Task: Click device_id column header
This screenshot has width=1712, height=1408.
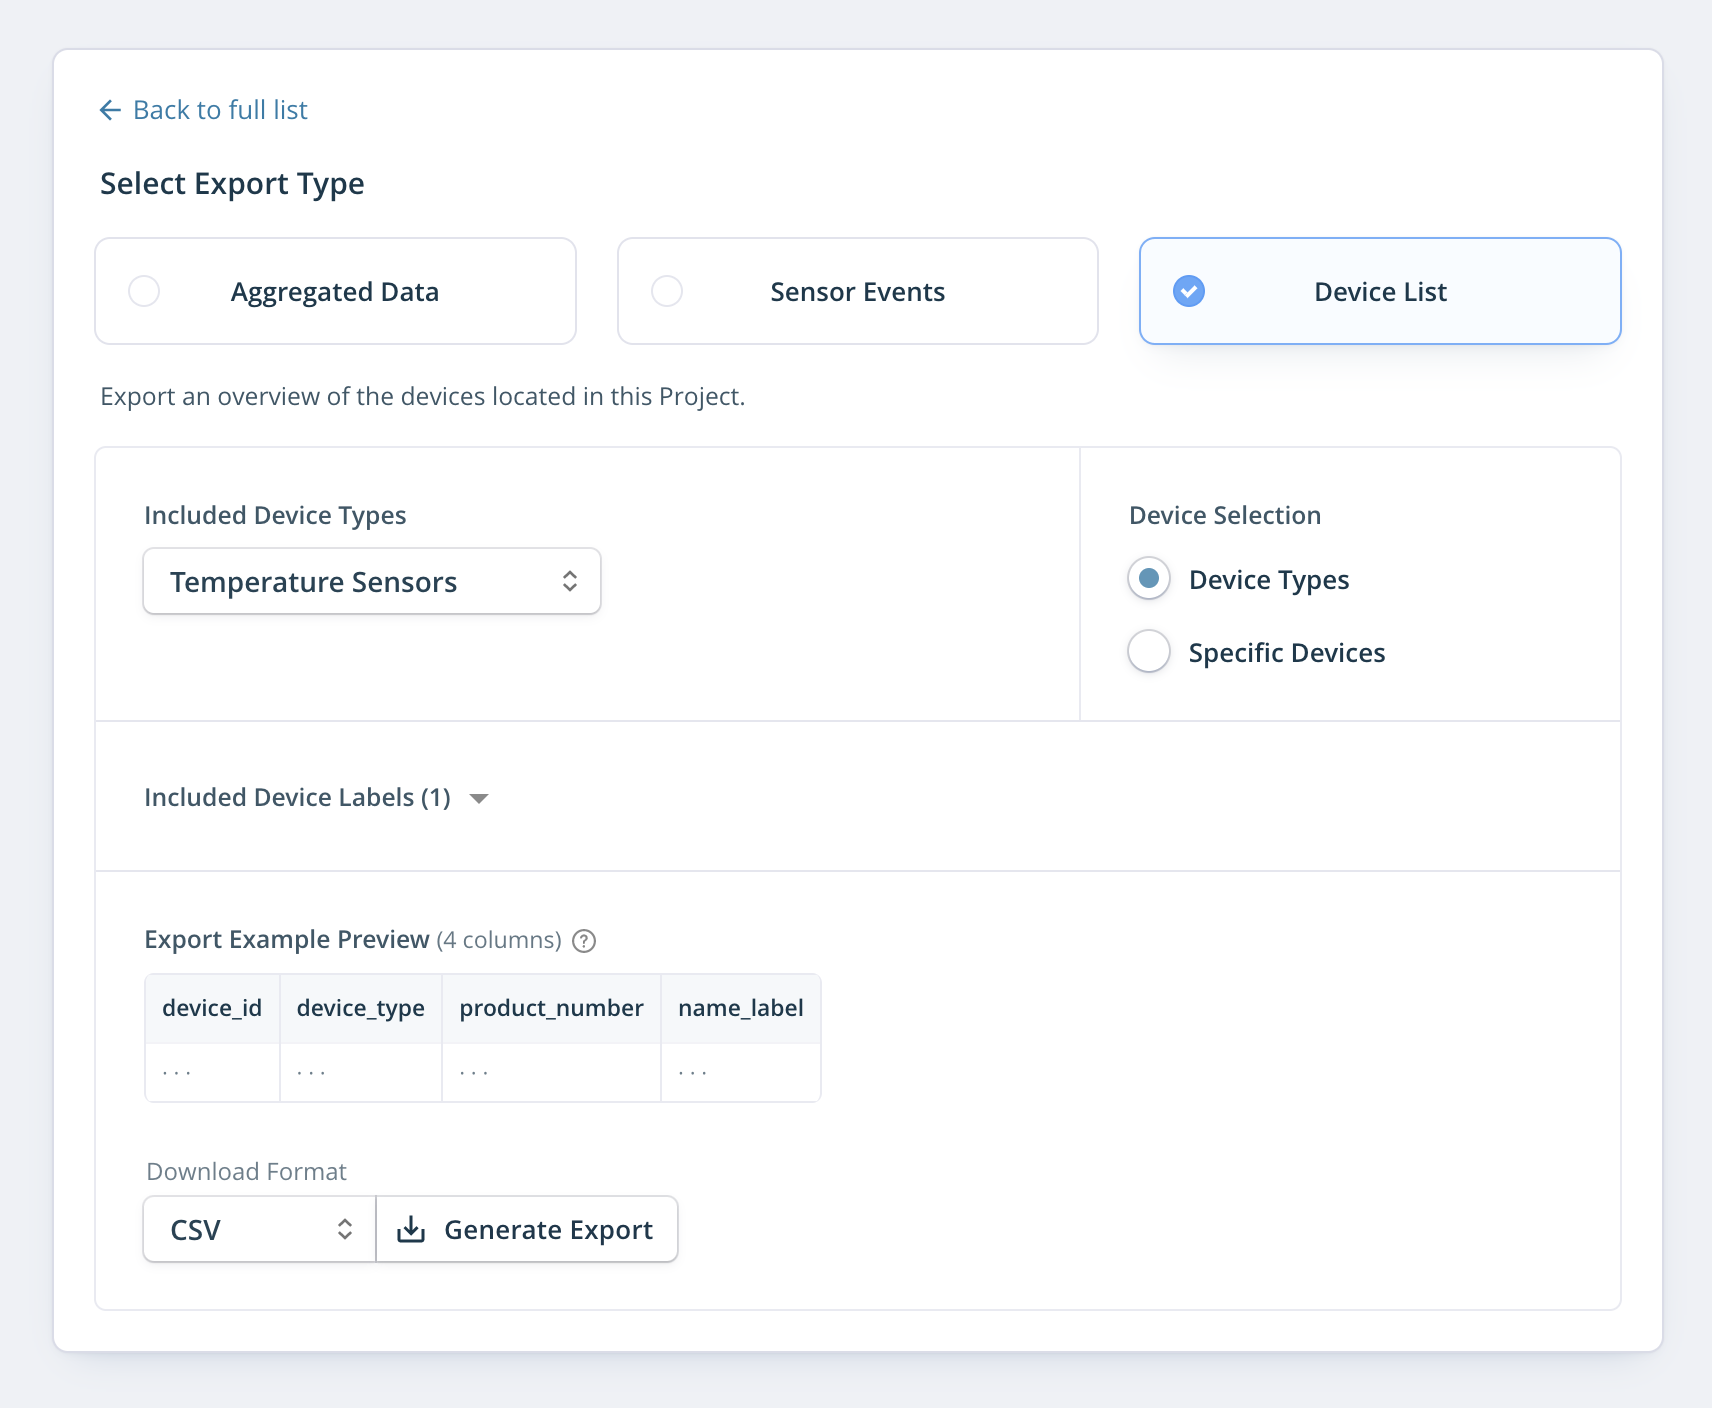Action: (212, 1008)
